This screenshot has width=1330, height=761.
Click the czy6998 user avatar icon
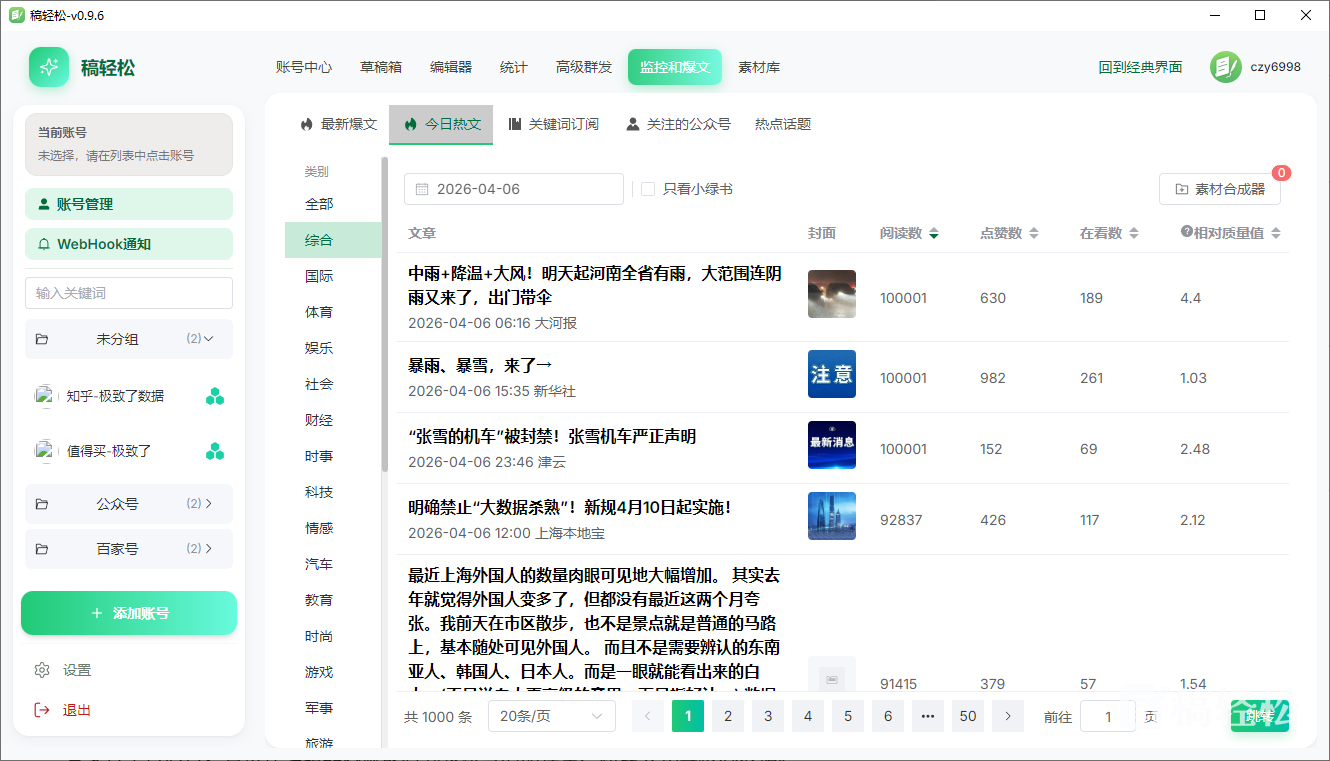tap(1225, 67)
